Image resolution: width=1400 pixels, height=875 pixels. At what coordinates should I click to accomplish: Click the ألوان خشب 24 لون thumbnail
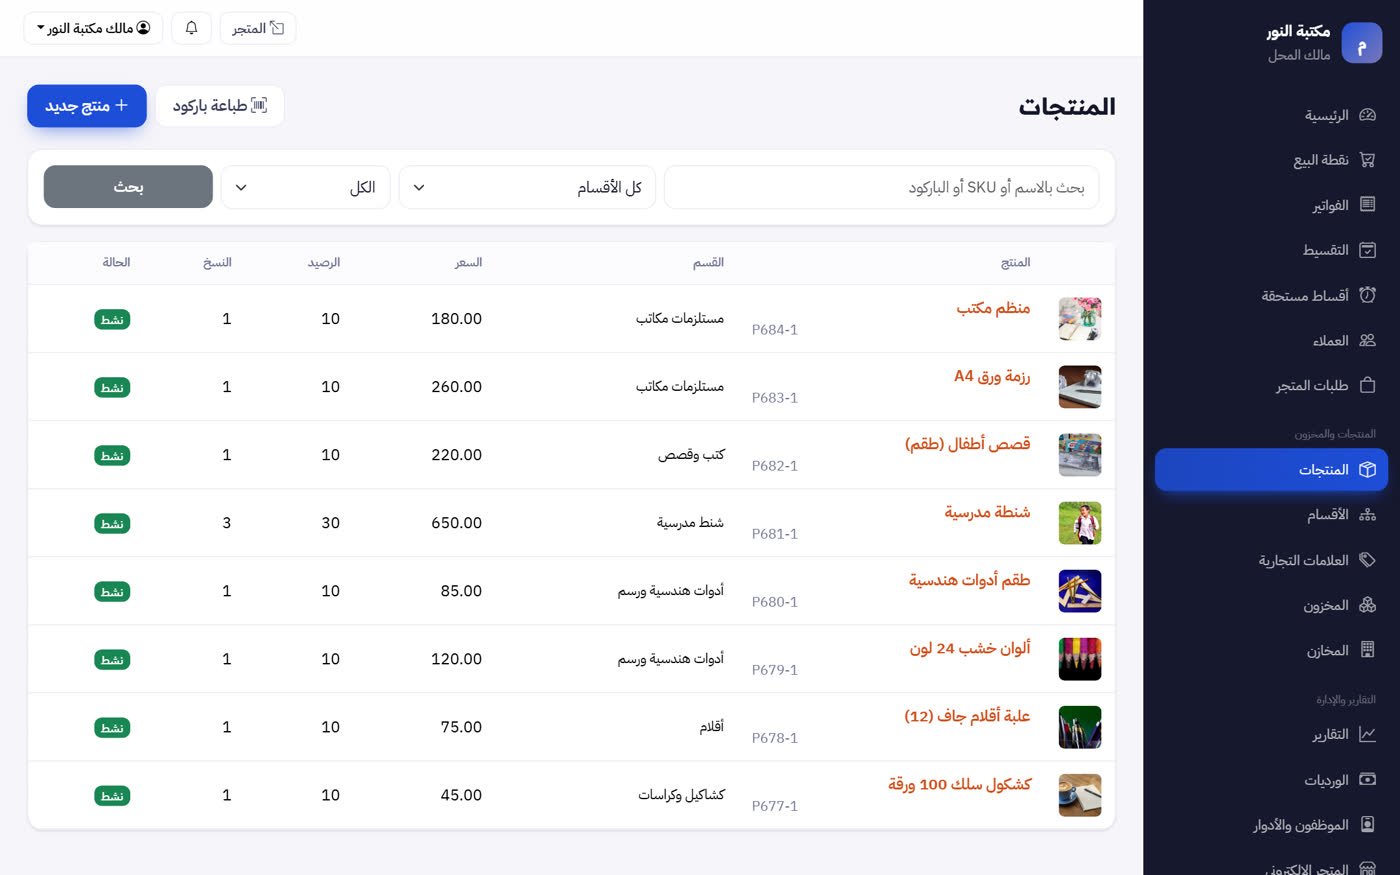[1080, 659]
